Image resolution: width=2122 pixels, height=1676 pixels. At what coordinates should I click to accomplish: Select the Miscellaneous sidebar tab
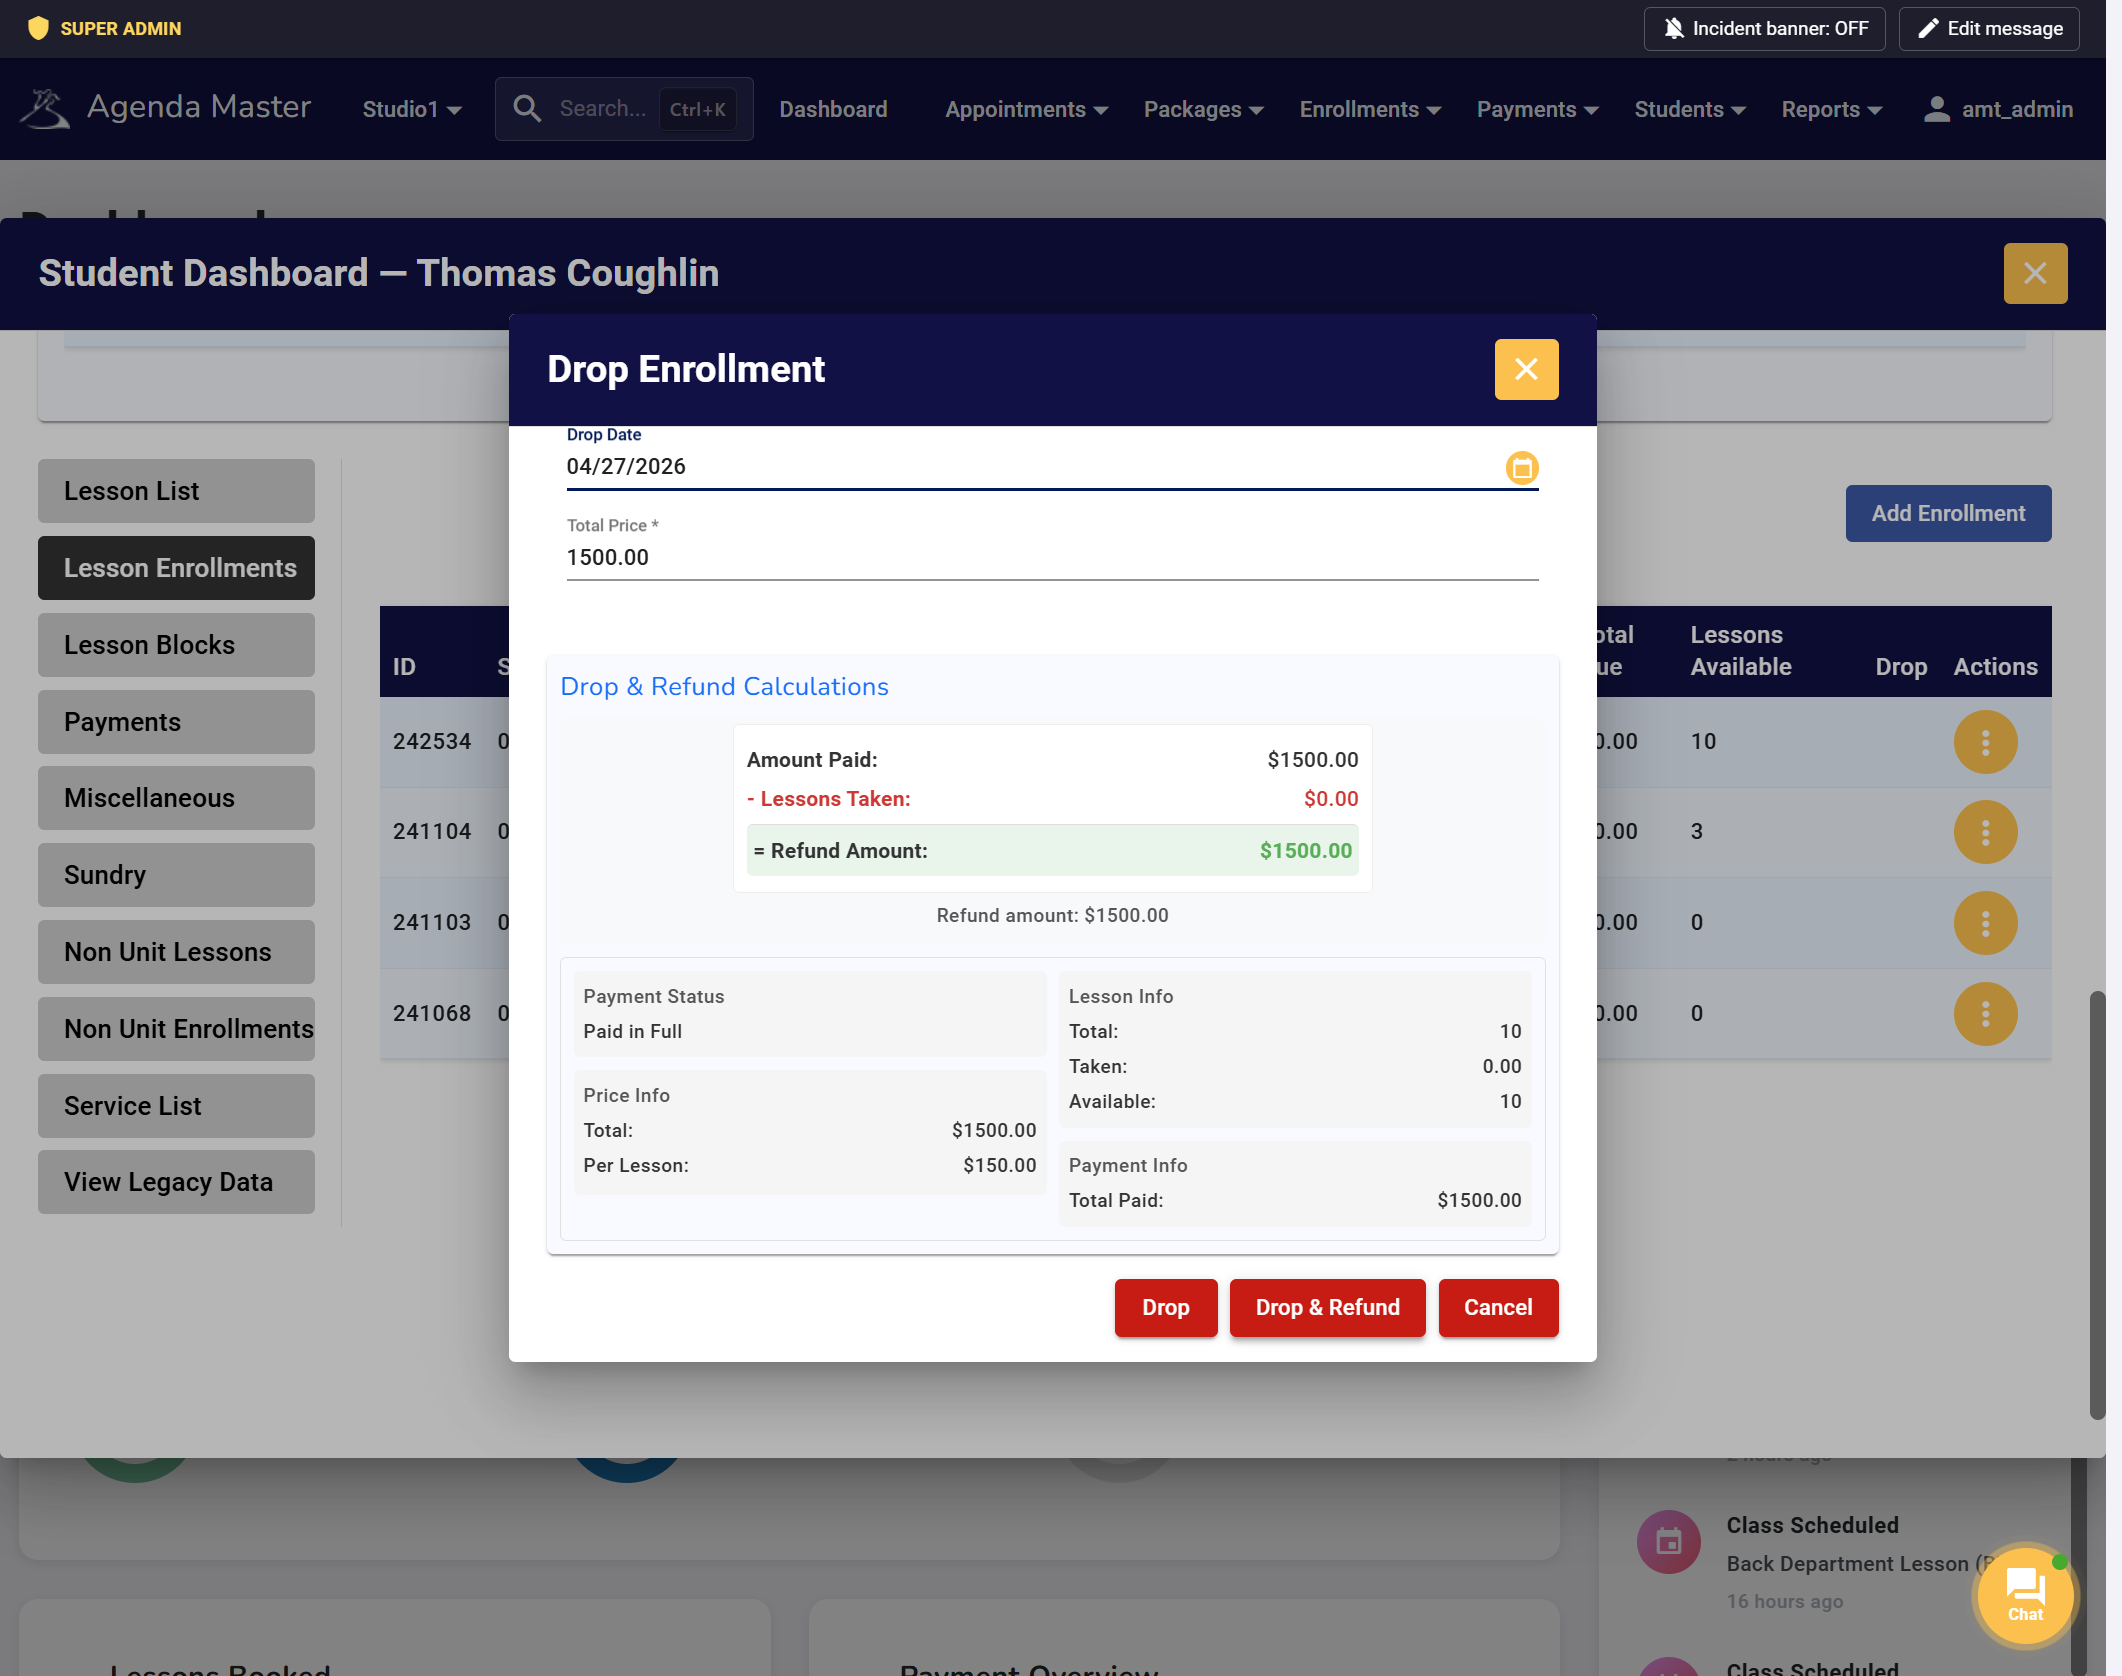(176, 798)
